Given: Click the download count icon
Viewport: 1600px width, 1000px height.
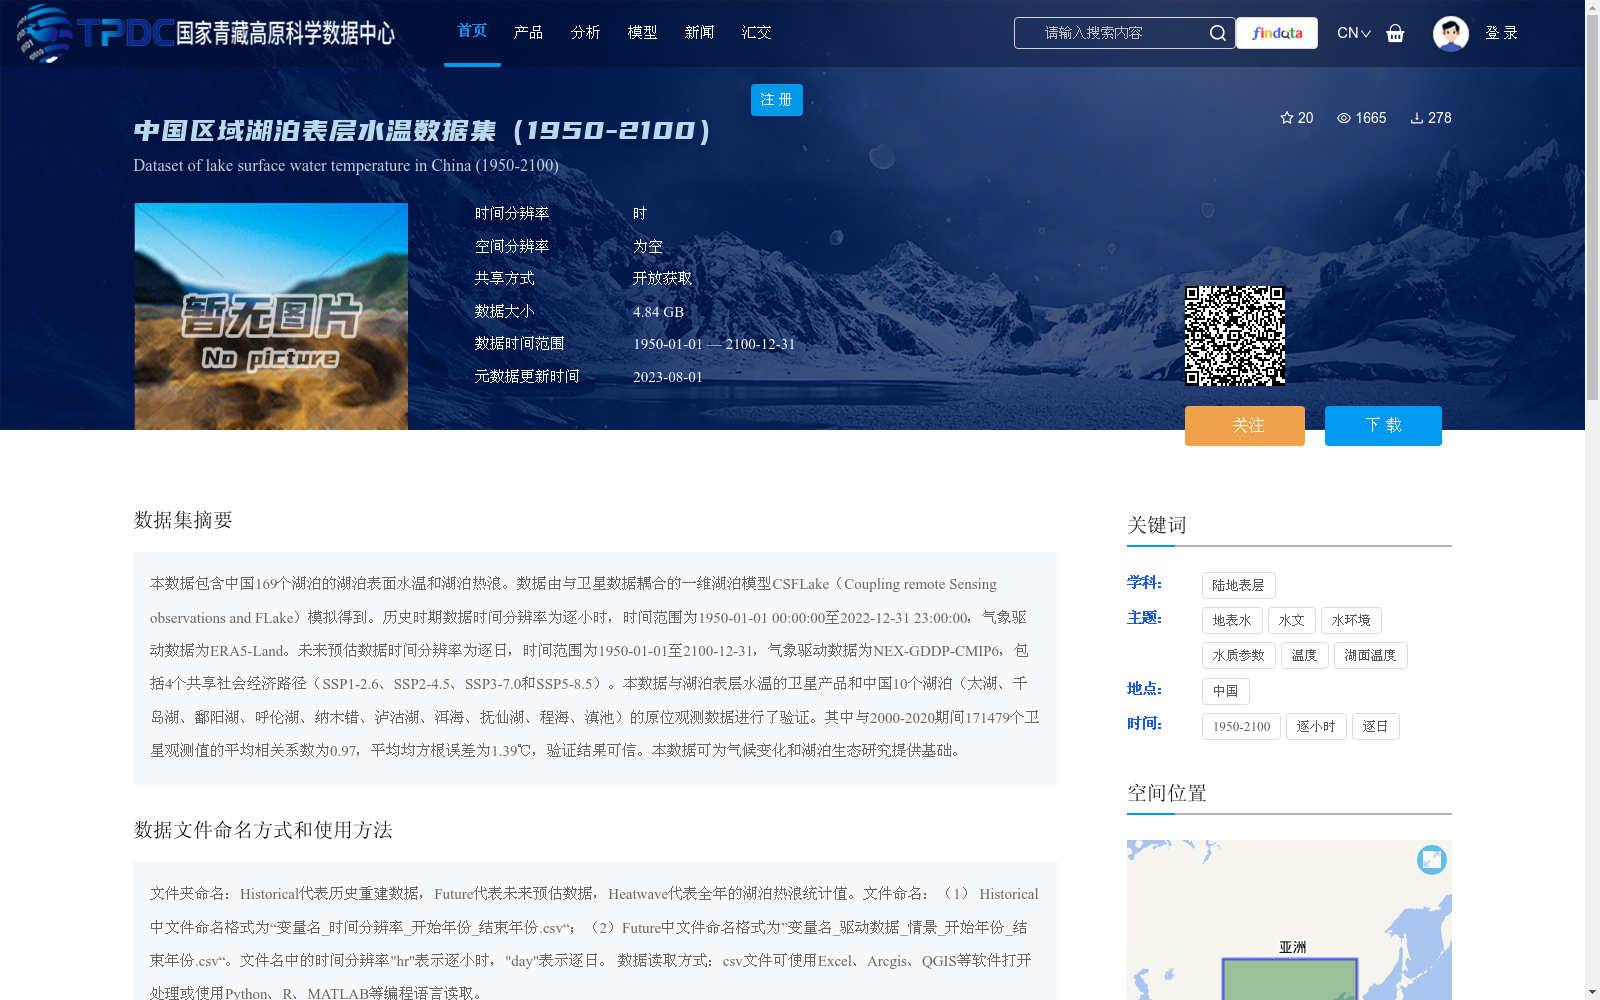Looking at the screenshot, I should click(x=1417, y=118).
